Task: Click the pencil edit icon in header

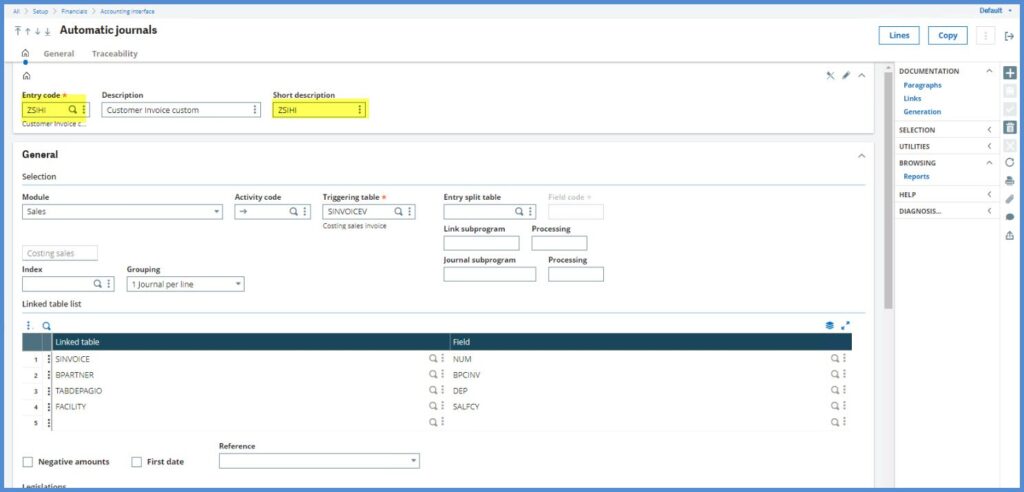Action: [x=846, y=75]
